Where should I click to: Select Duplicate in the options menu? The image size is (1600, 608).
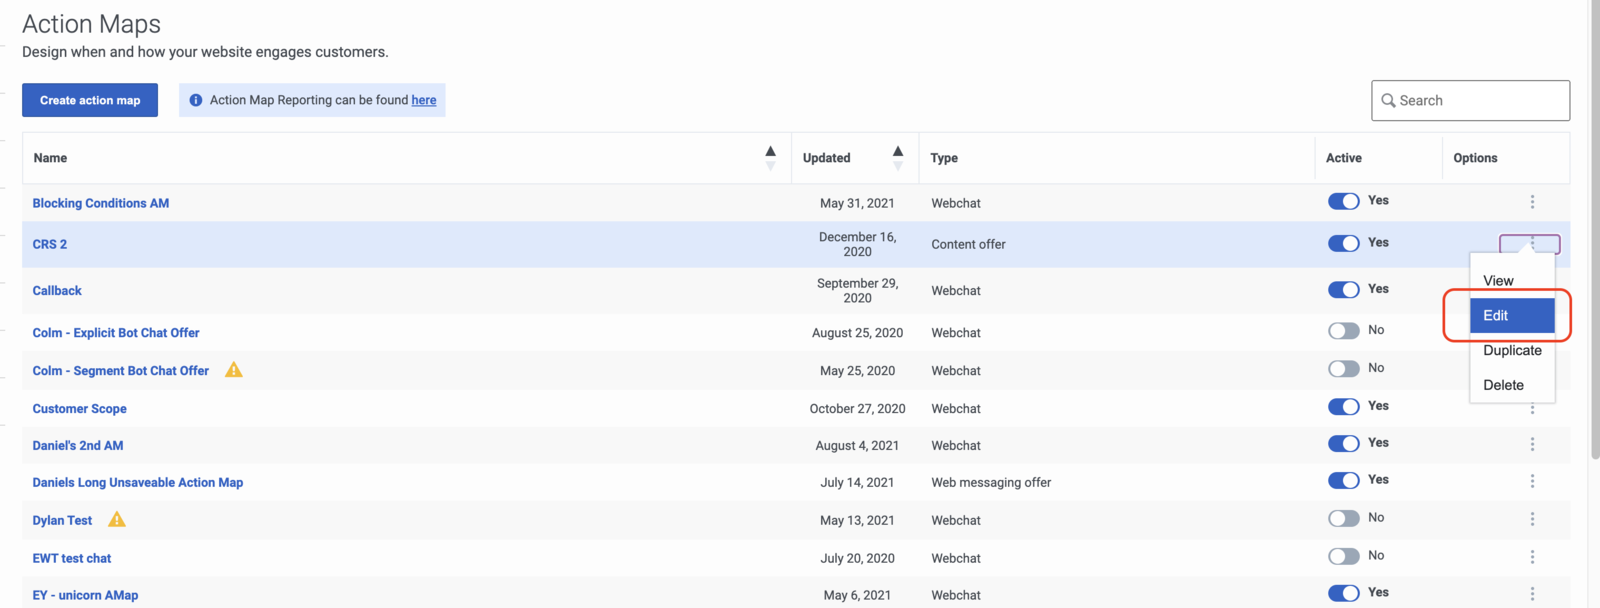point(1512,350)
